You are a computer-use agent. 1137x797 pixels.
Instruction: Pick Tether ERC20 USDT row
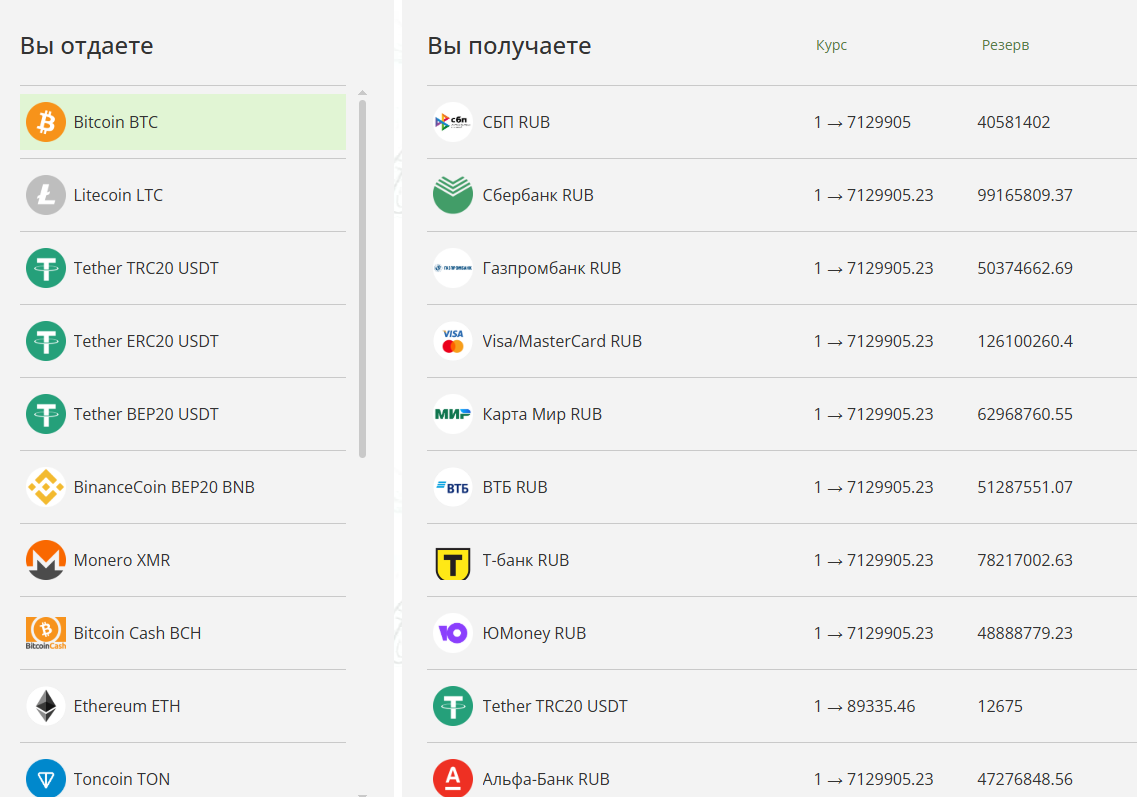pyautogui.click(x=183, y=341)
